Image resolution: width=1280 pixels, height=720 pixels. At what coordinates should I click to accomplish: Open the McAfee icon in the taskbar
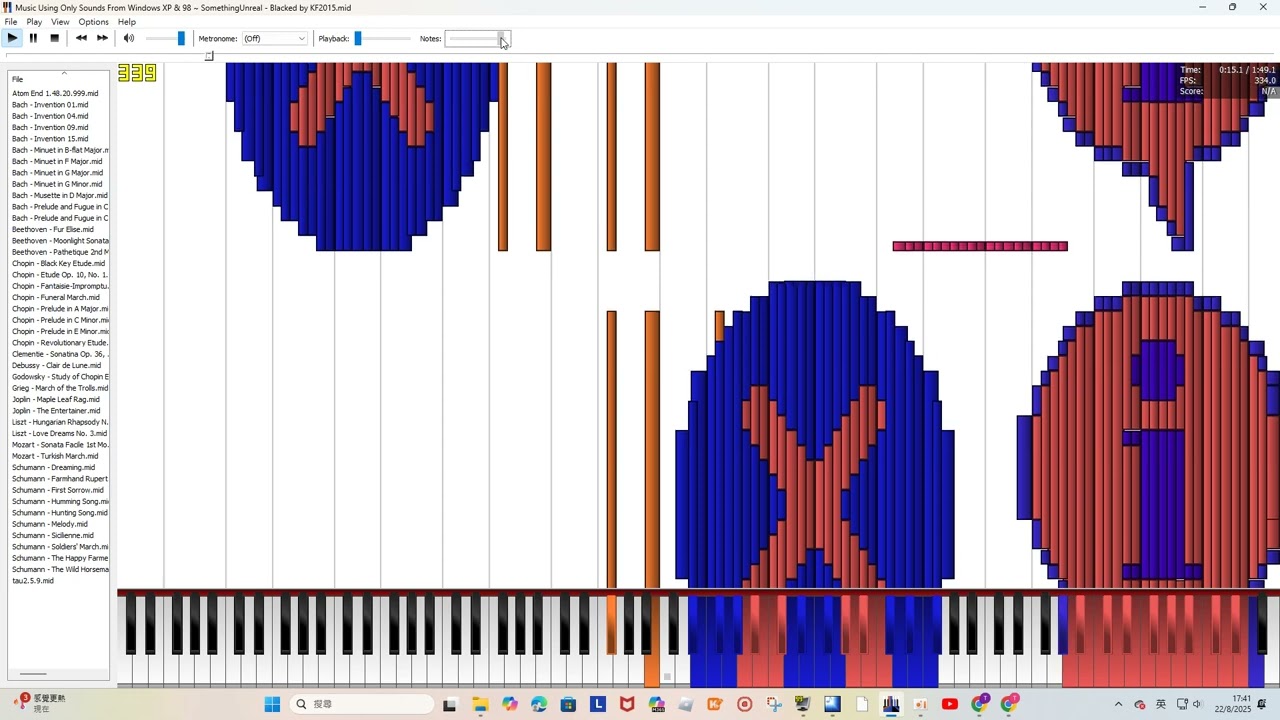[x=627, y=704]
